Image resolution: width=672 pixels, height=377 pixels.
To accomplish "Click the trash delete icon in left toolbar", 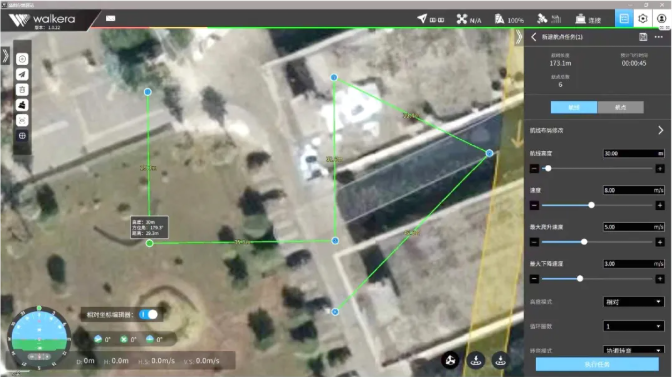I will click(22, 90).
